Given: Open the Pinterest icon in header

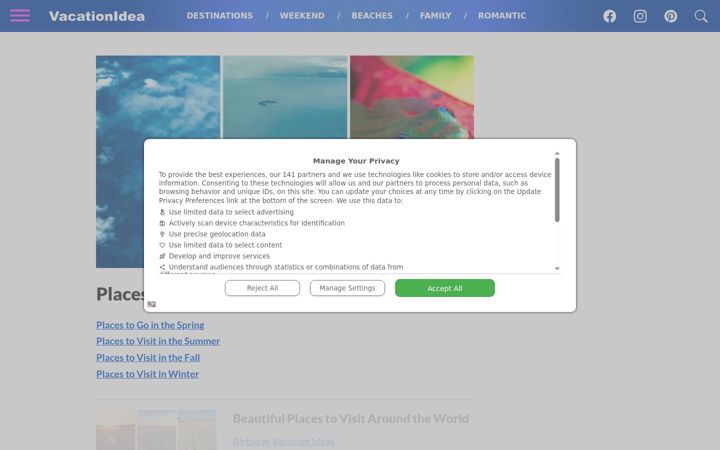Looking at the screenshot, I should 670,16.
